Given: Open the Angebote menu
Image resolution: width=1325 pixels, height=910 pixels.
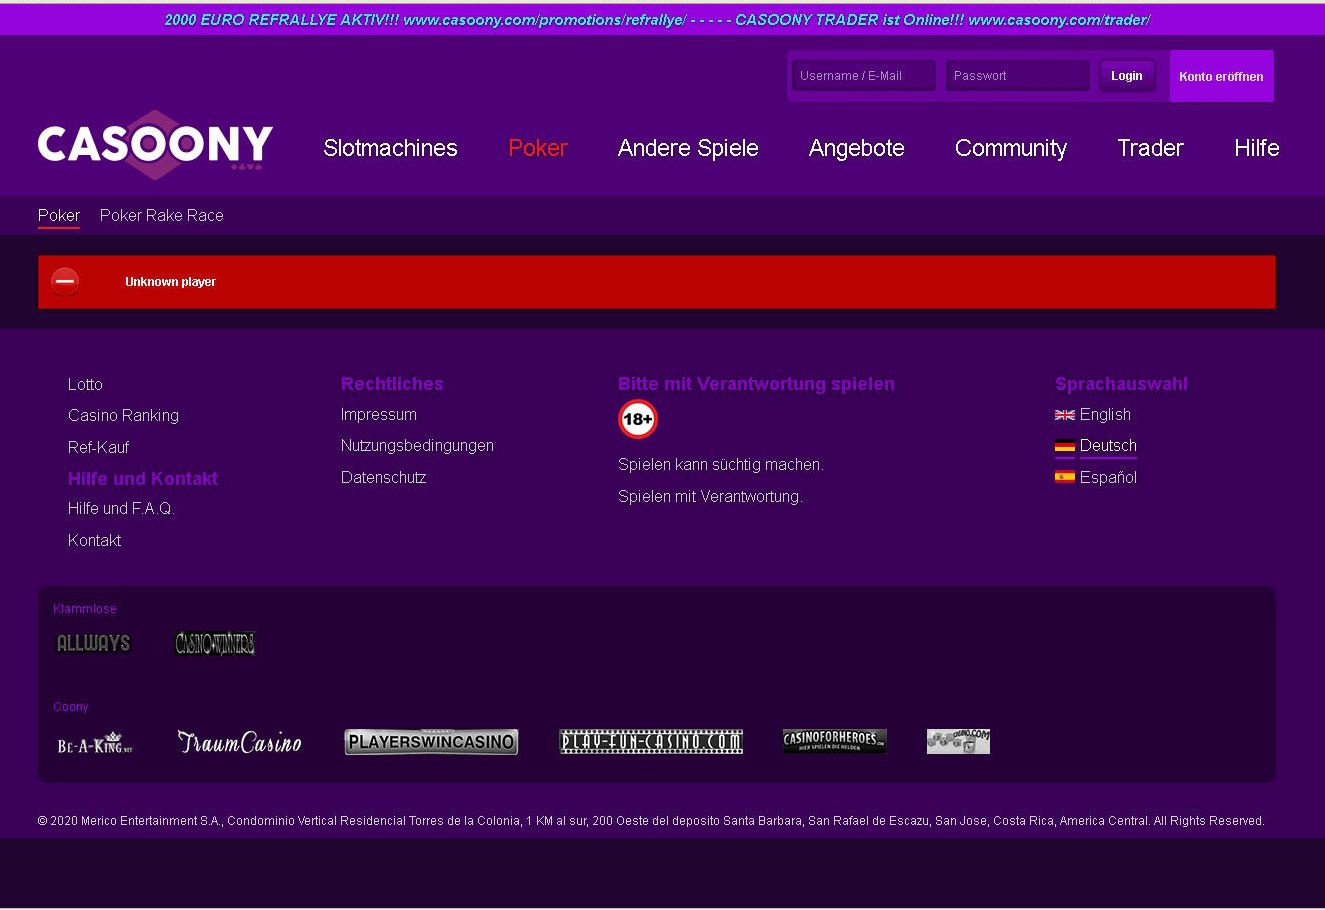Looking at the screenshot, I should pos(857,148).
